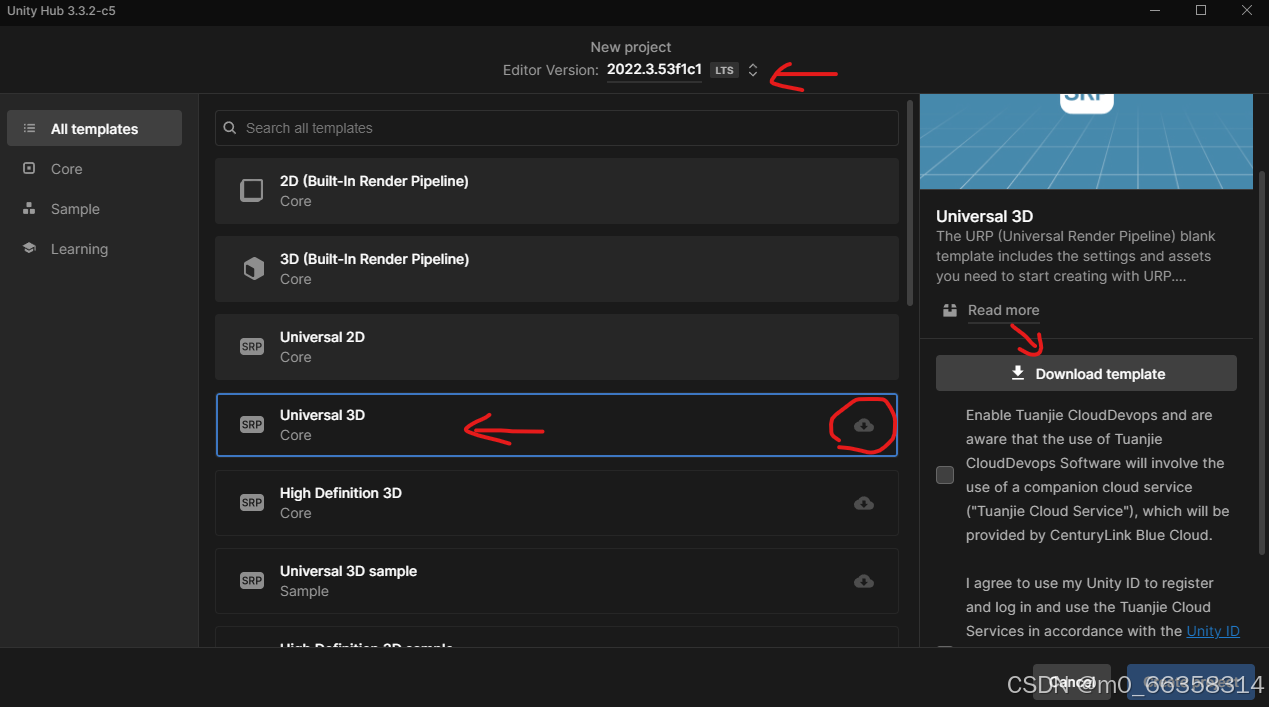Select the Learning category
The image size is (1269, 707).
(x=94, y=249)
